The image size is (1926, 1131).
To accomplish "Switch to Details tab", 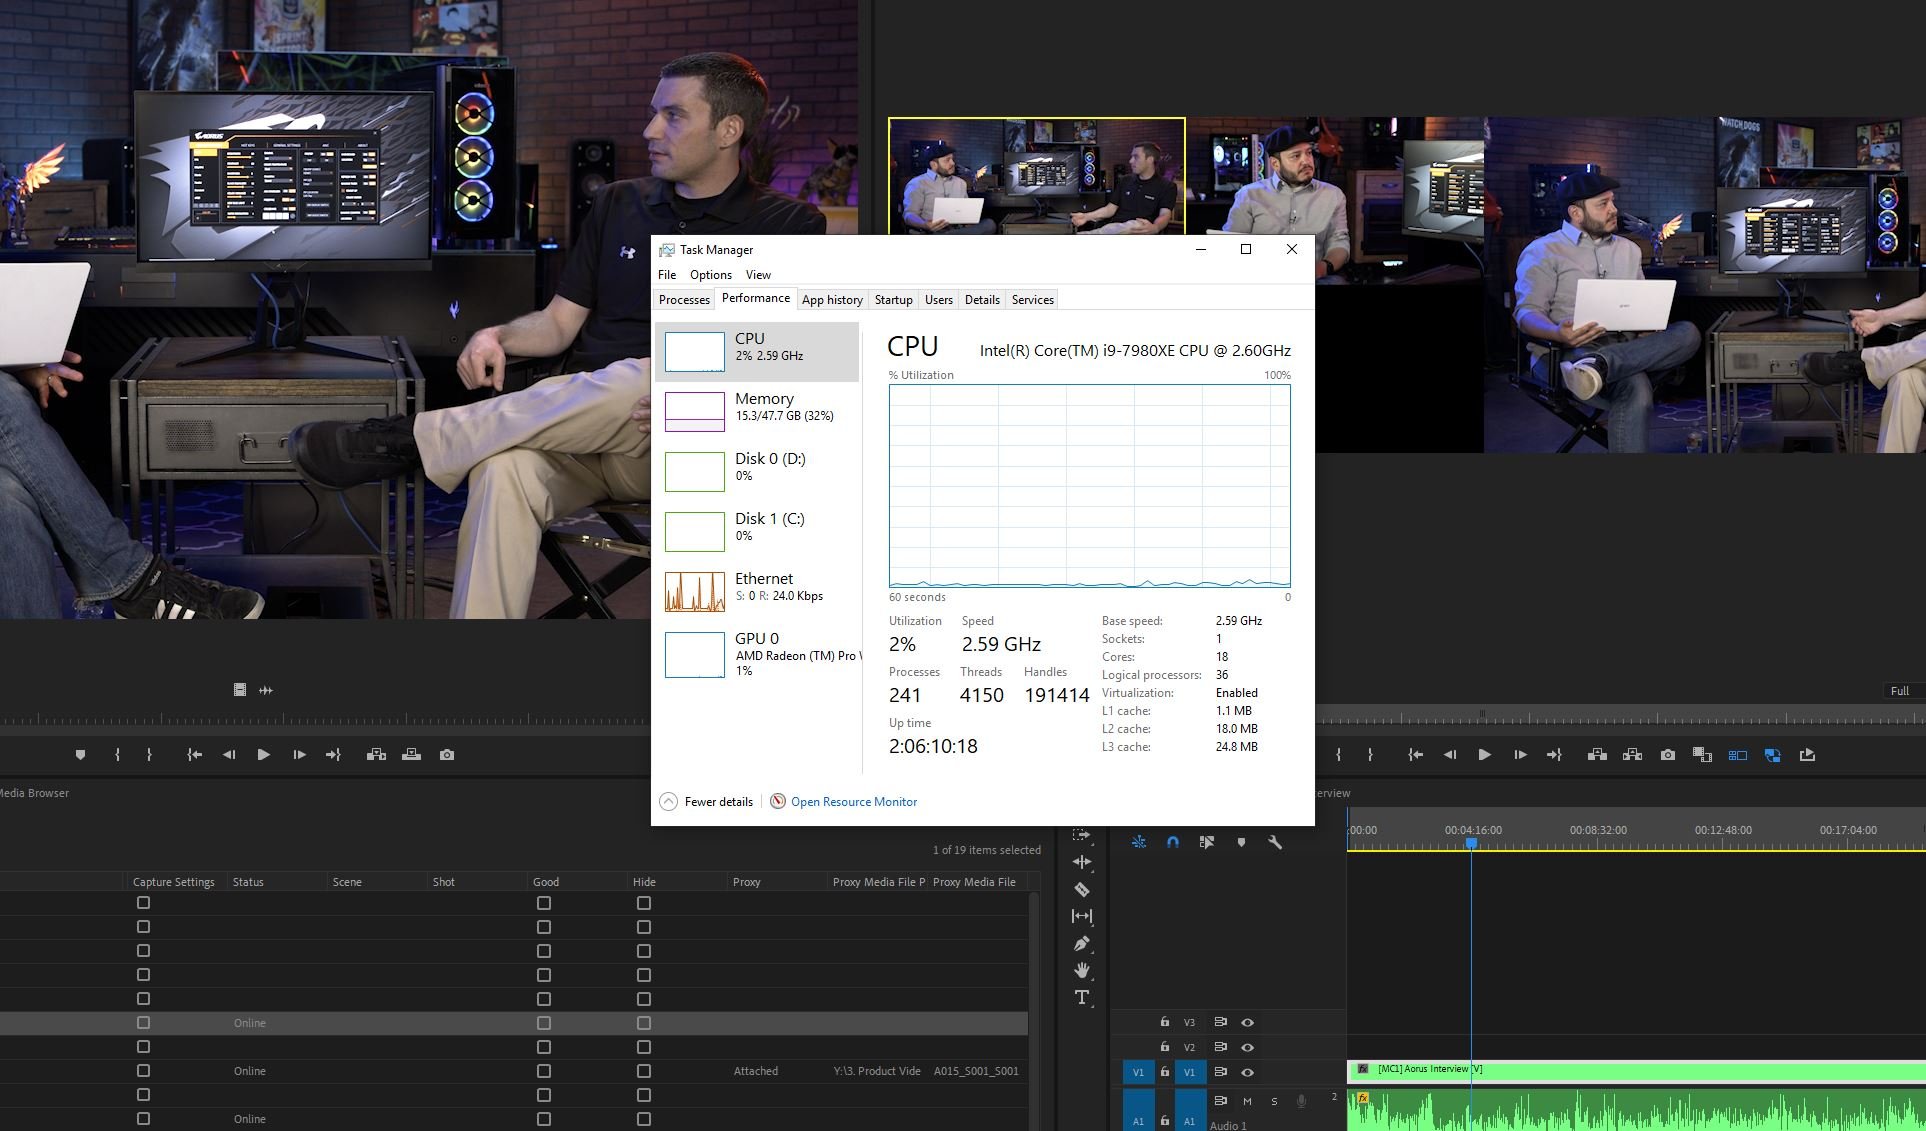I will [982, 300].
